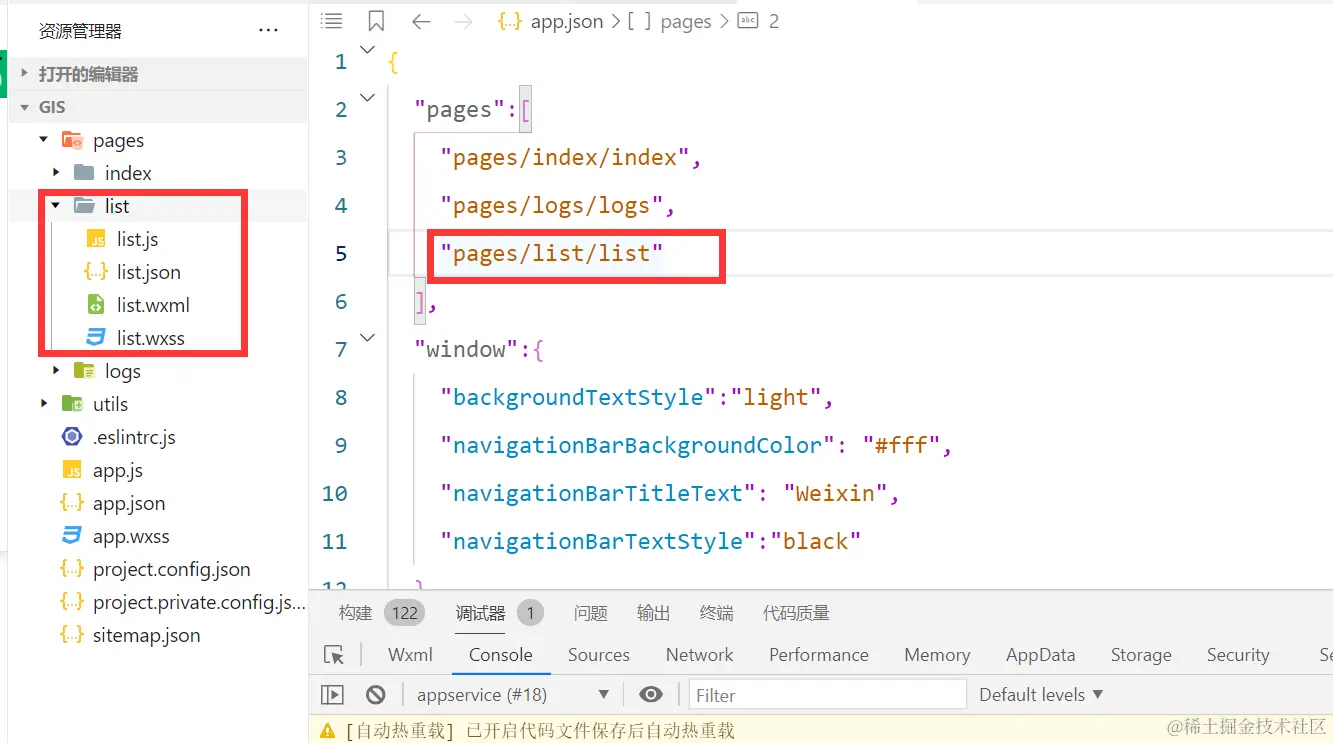
Task: Fold the root object at line 1
Action: pos(367,49)
